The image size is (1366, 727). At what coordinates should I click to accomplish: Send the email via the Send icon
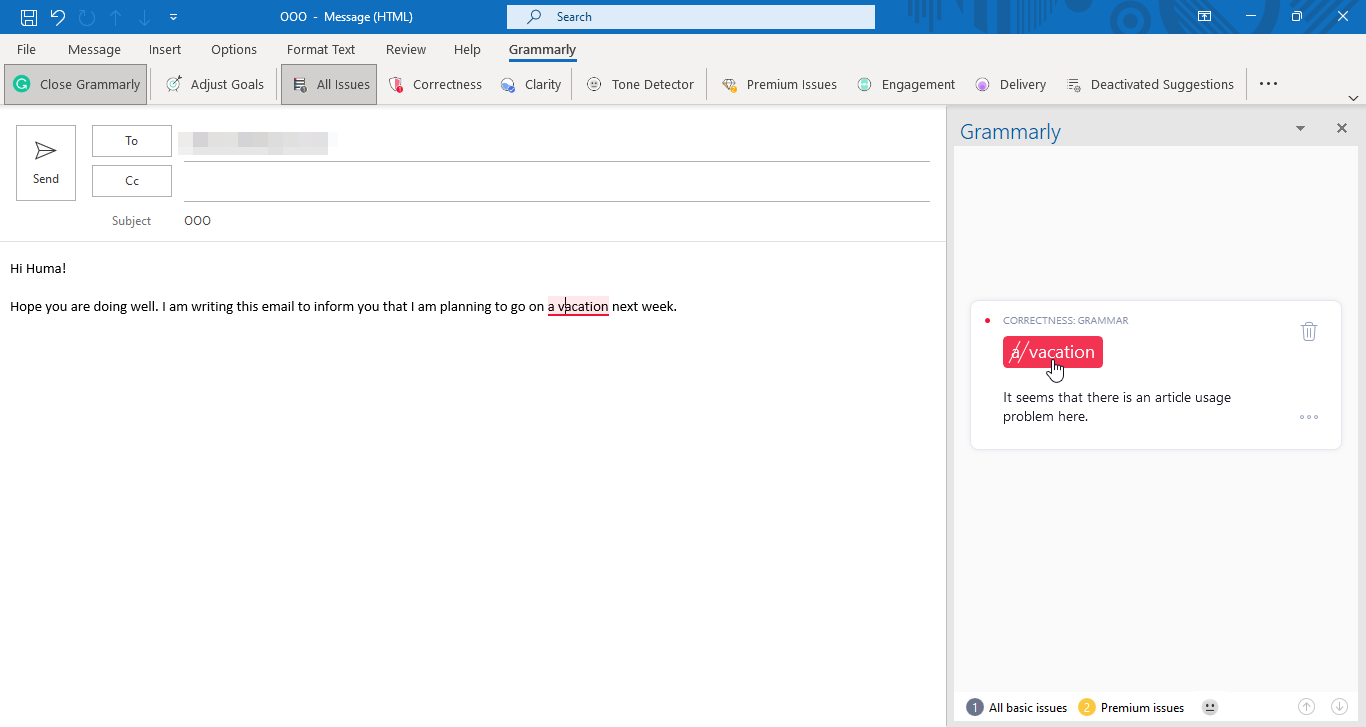pos(45,162)
